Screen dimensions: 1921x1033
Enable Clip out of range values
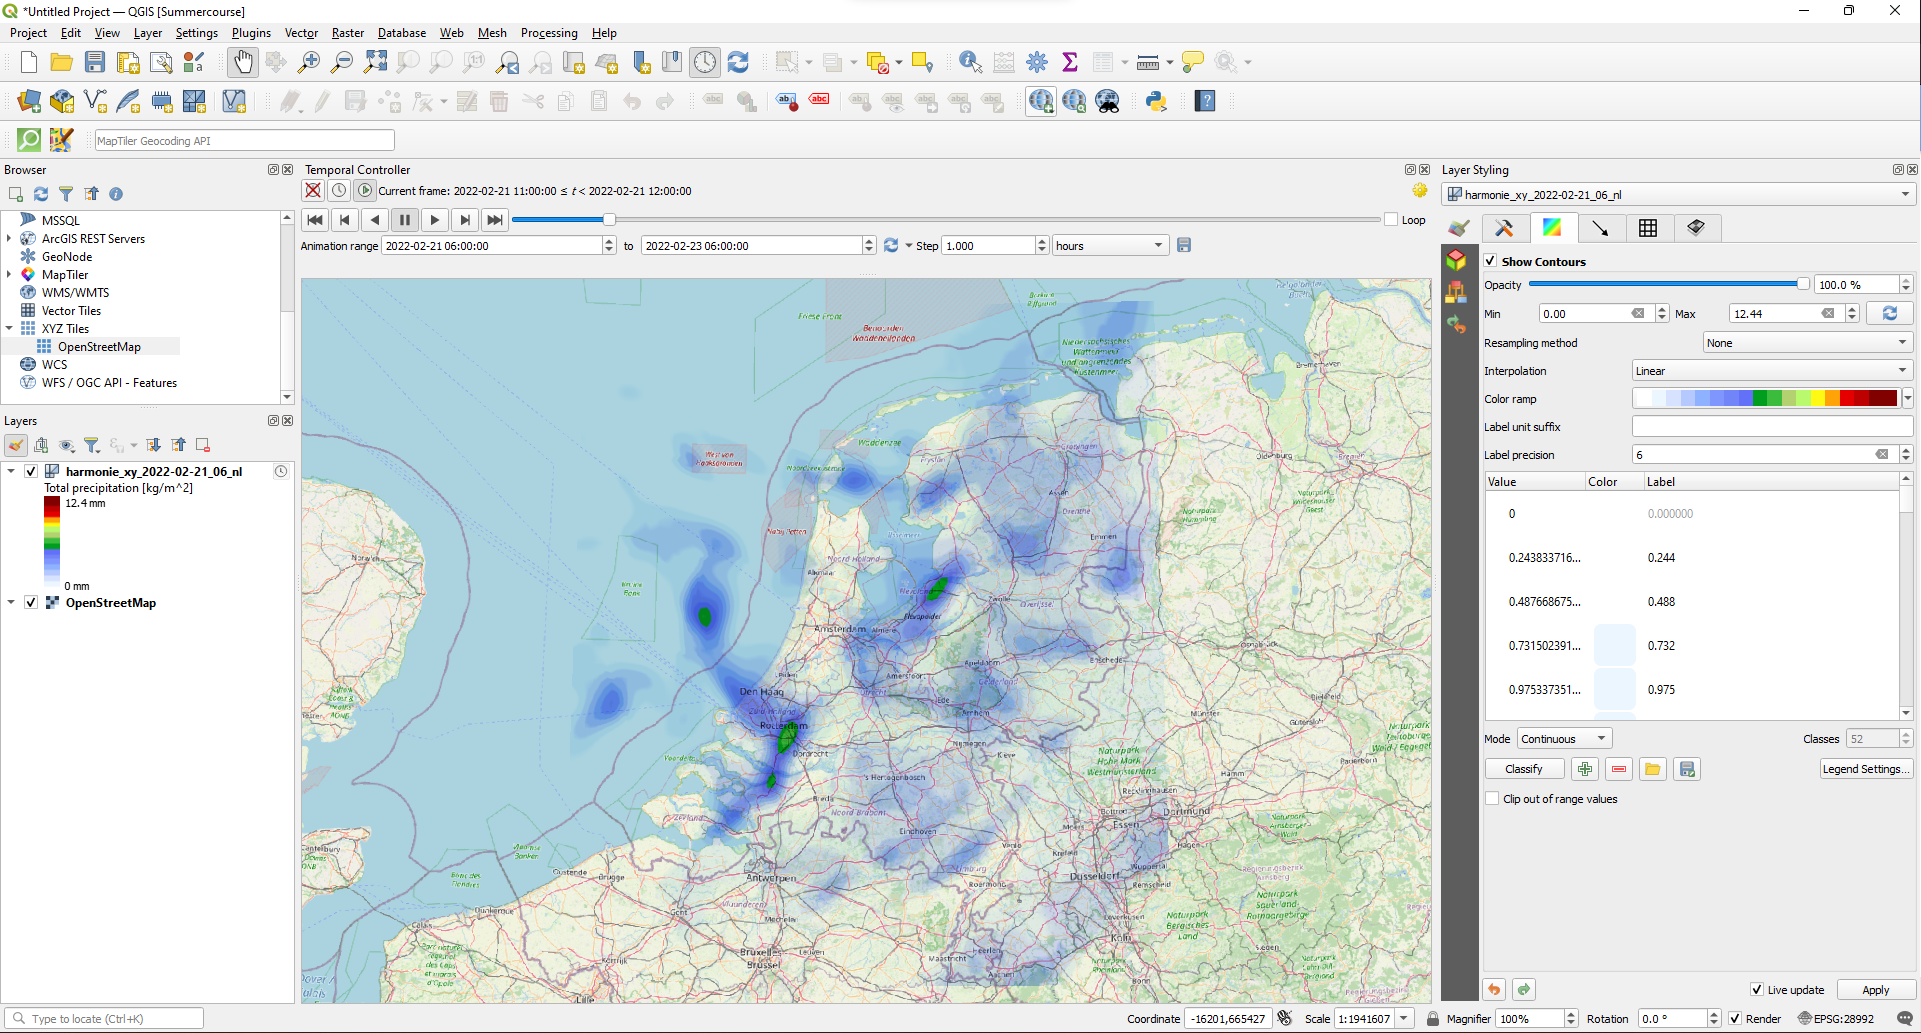[1491, 799]
